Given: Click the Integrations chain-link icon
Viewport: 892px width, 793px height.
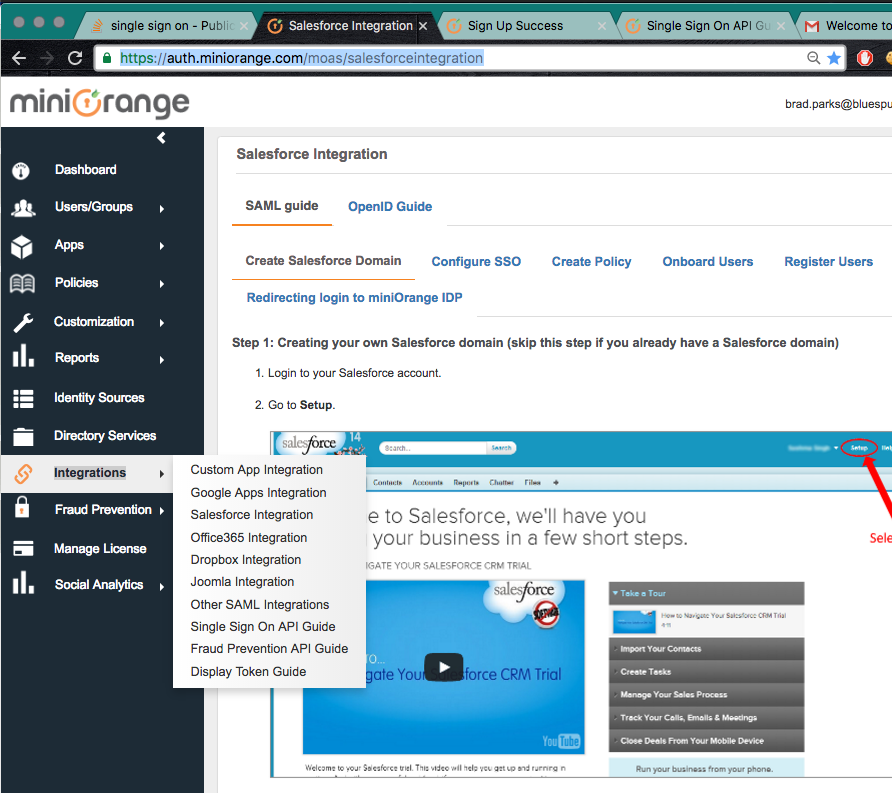Looking at the screenshot, I should coord(23,474).
